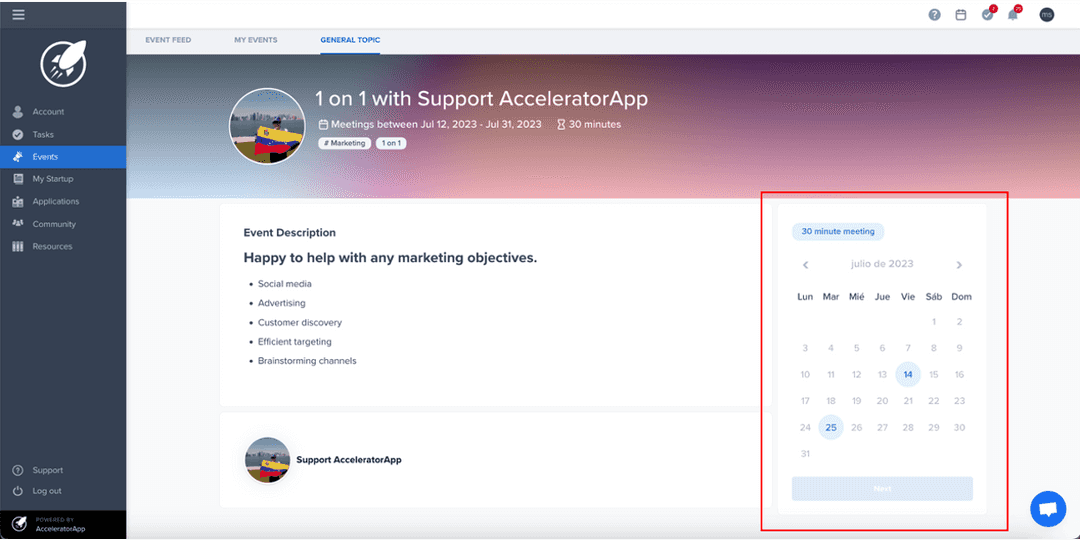Click the Community people icon
This screenshot has width=1080, height=540.
coord(19,224)
